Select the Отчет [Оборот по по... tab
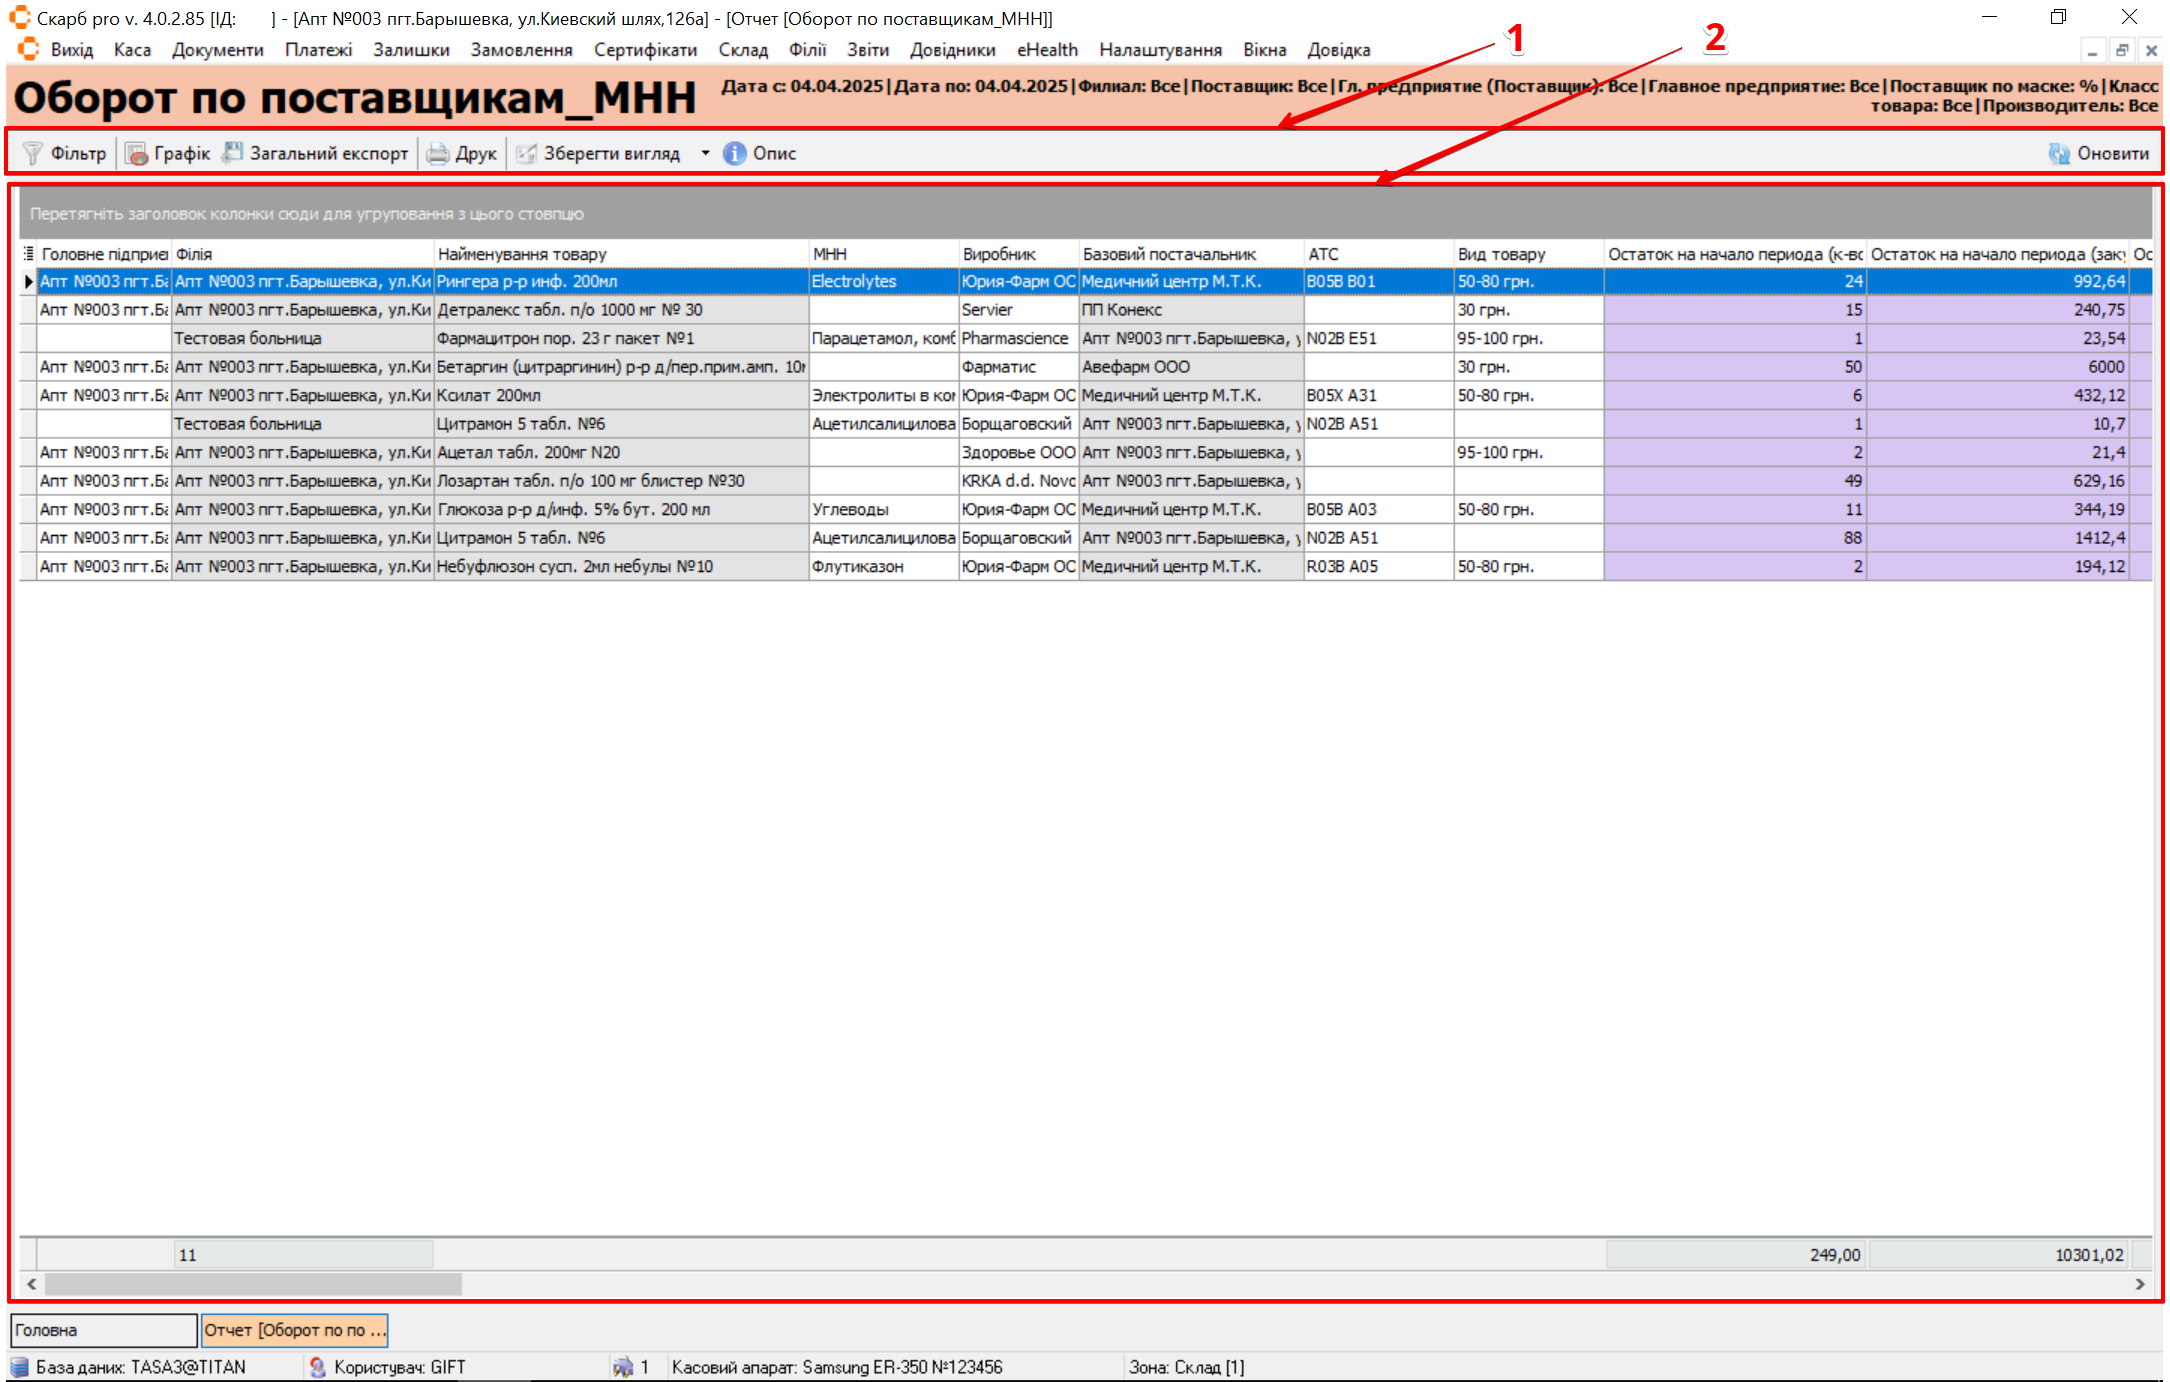Screen dimensions: 2170x1382 (x=294, y=1330)
